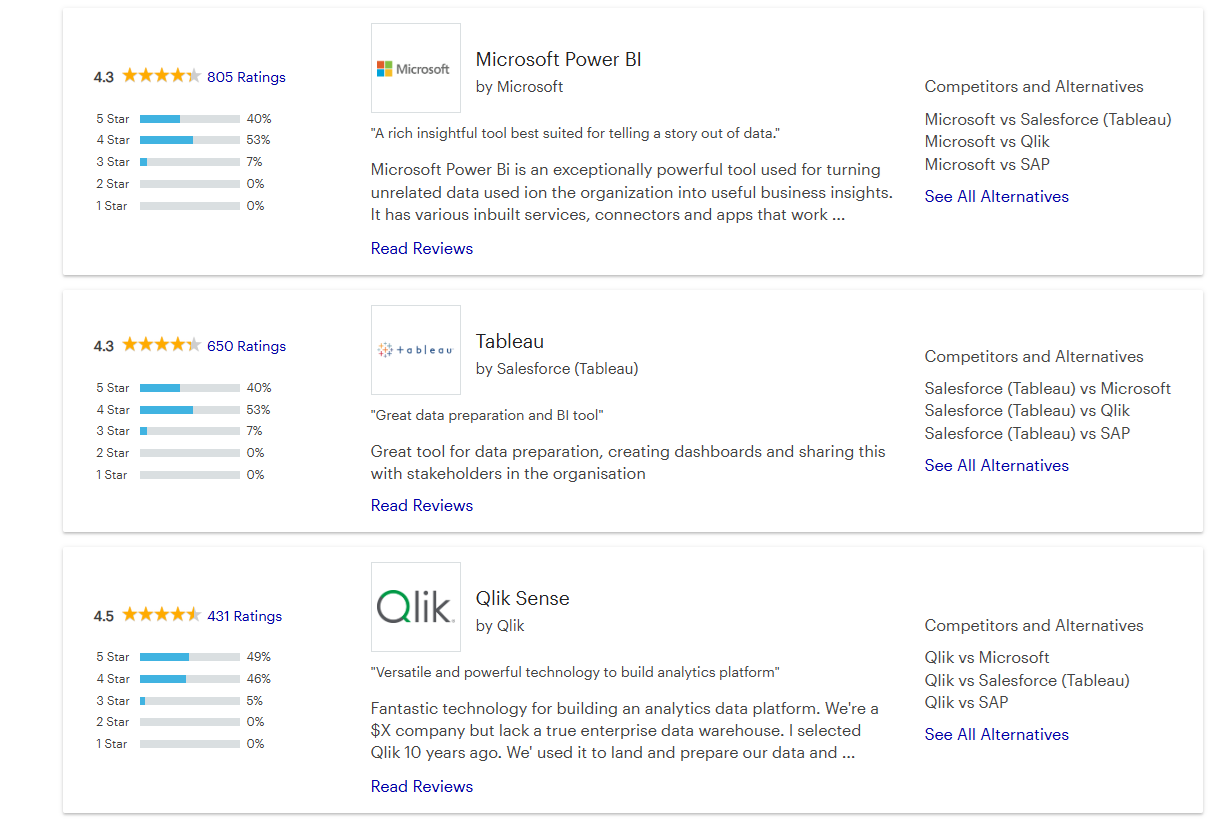See All Alternatives for Qlik Sense
The width and height of the screenshot is (1221, 820).
click(997, 735)
